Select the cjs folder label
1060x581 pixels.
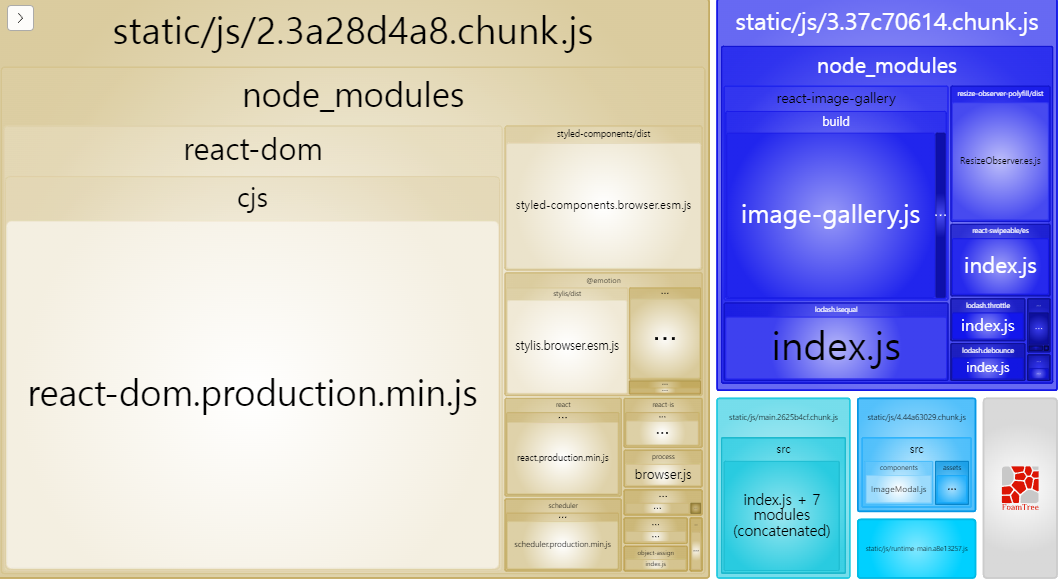click(x=252, y=198)
